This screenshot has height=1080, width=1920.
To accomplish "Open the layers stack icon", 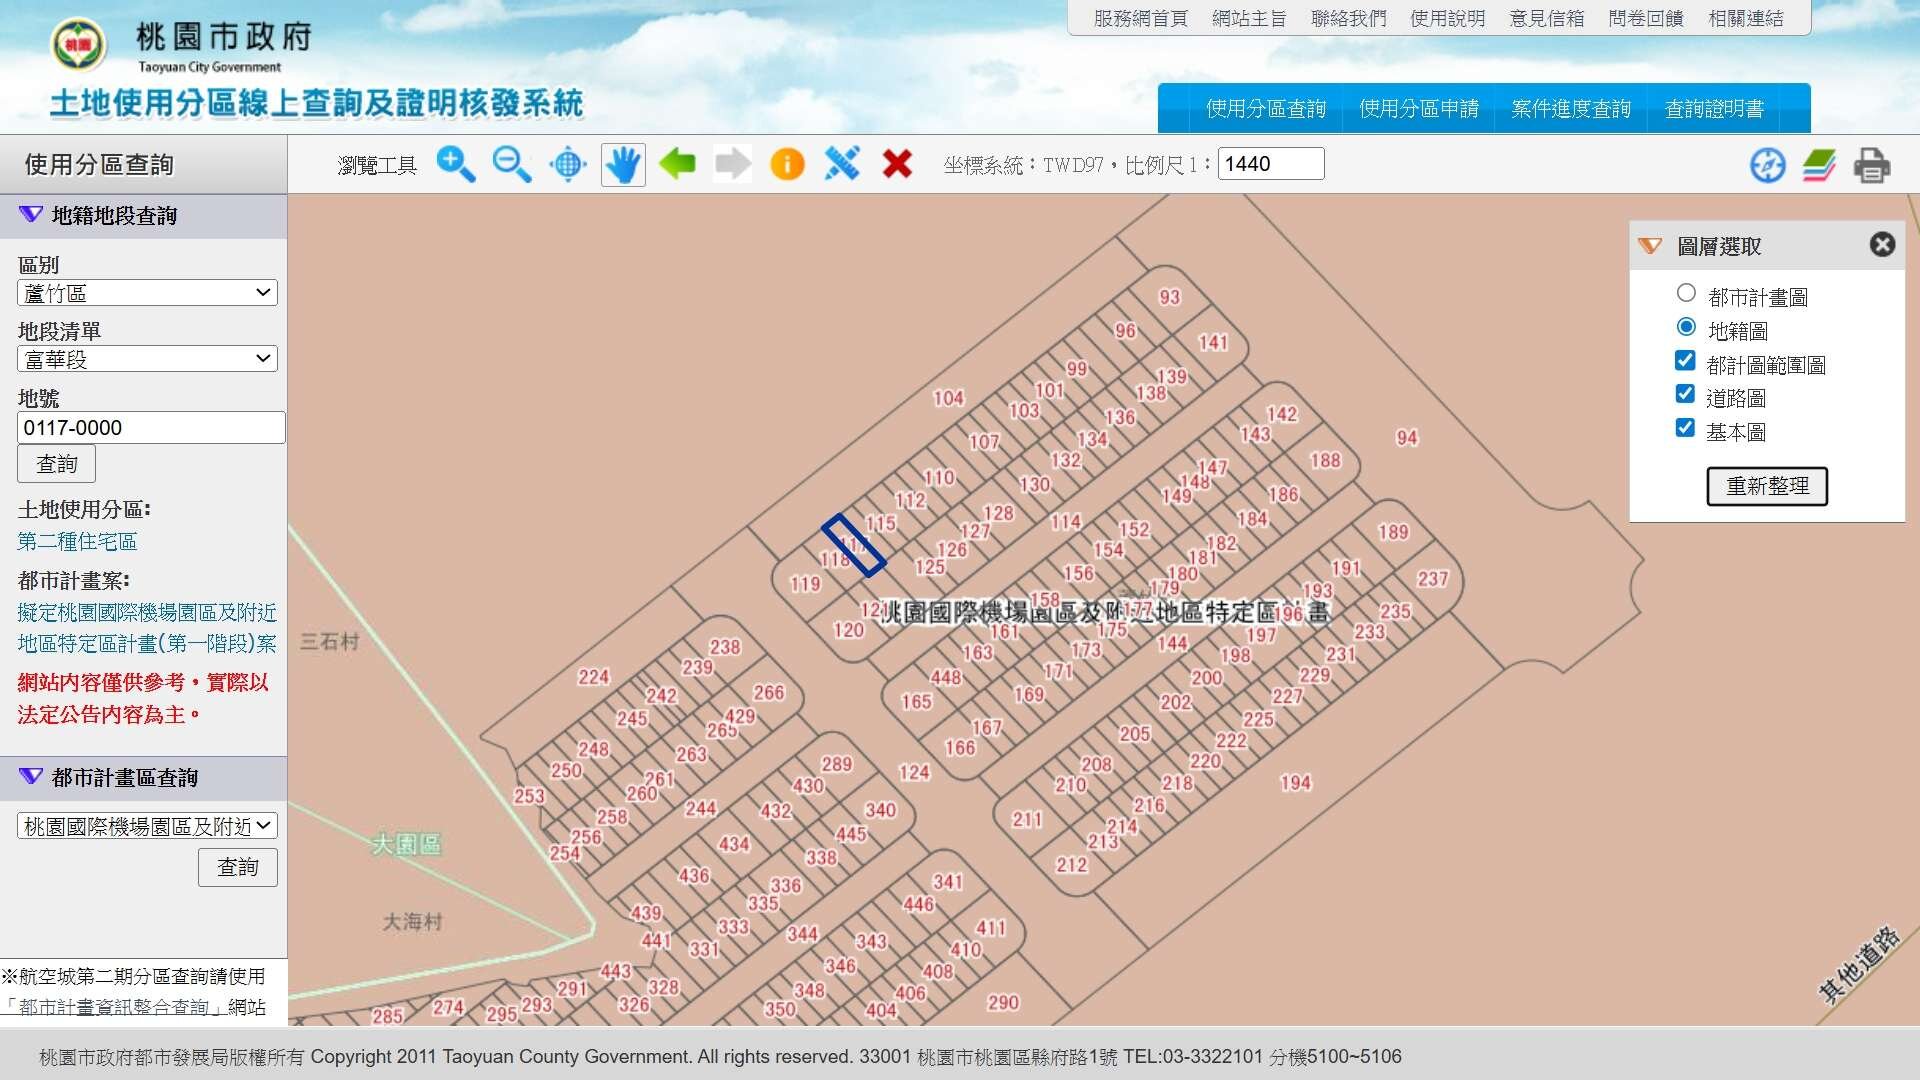I will (x=1819, y=165).
